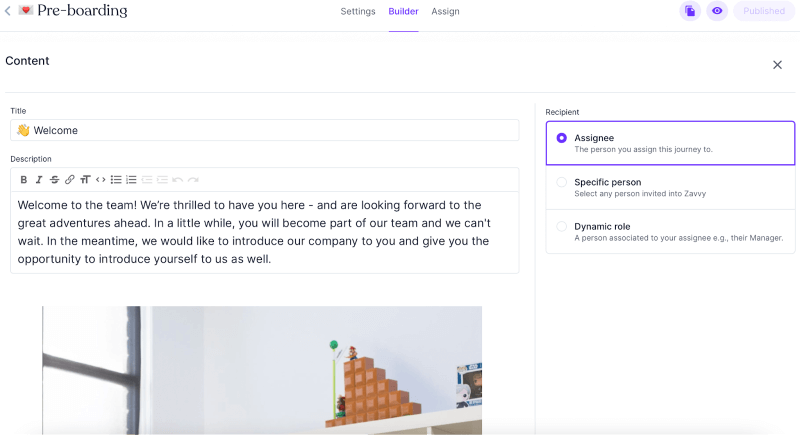The image size is (800, 435).
Task: Apply italic formatting to description text
Action: (39, 180)
